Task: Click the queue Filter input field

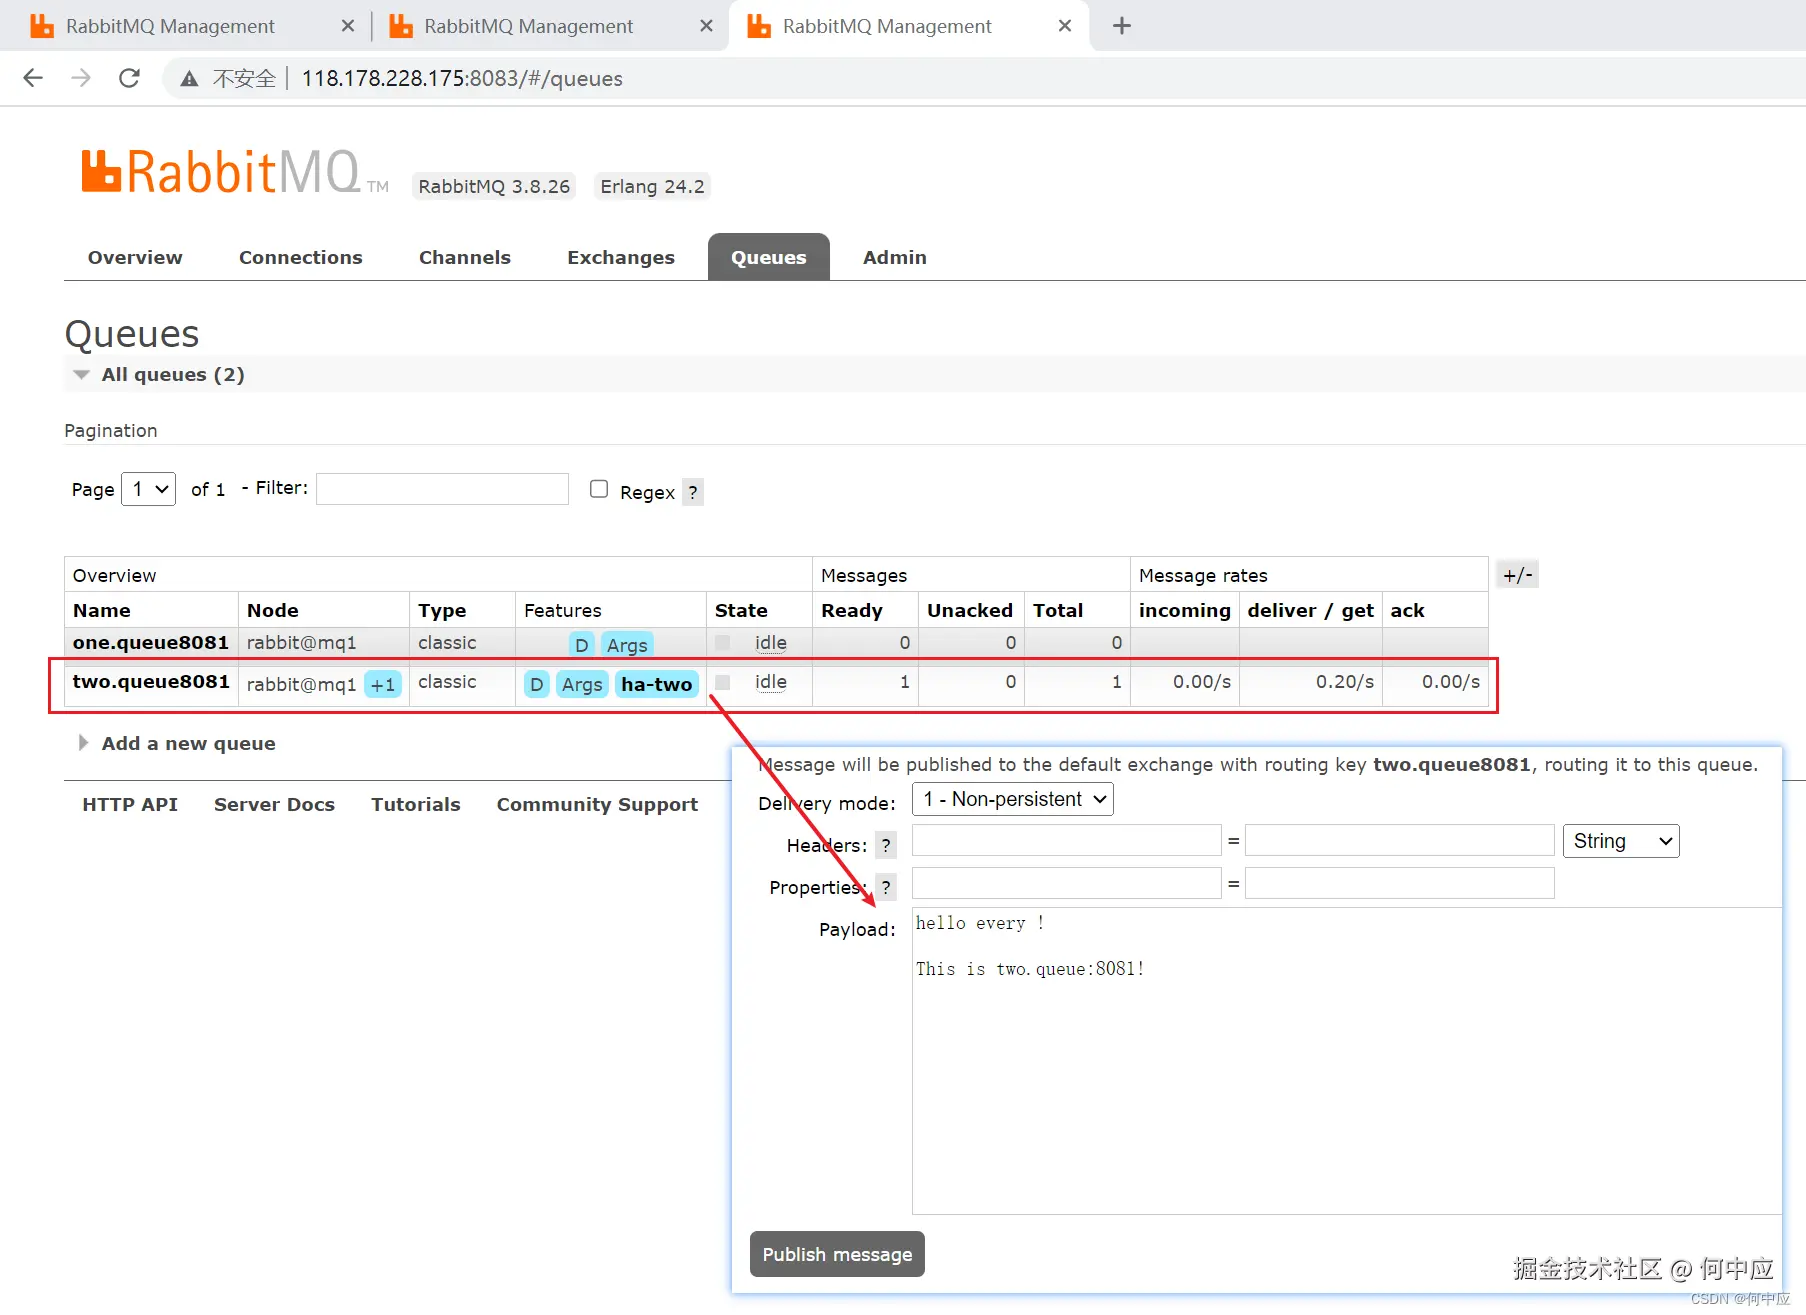Action: 443,489
